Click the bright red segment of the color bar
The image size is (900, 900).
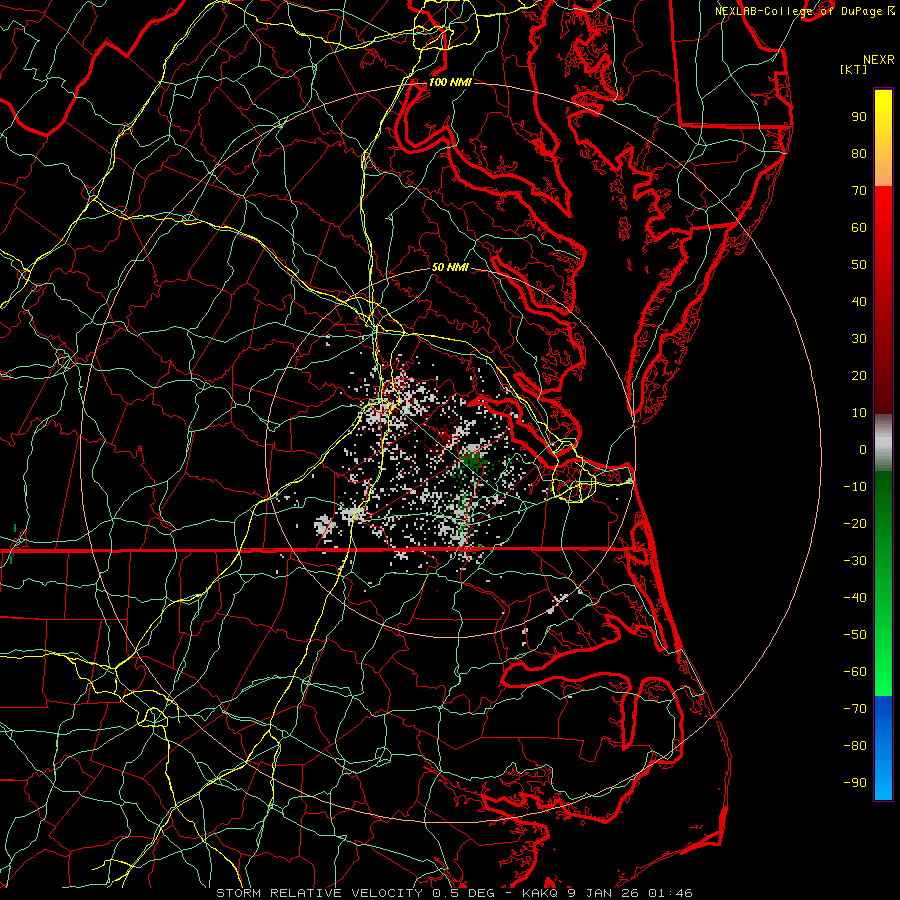click(x=883, y=212)
